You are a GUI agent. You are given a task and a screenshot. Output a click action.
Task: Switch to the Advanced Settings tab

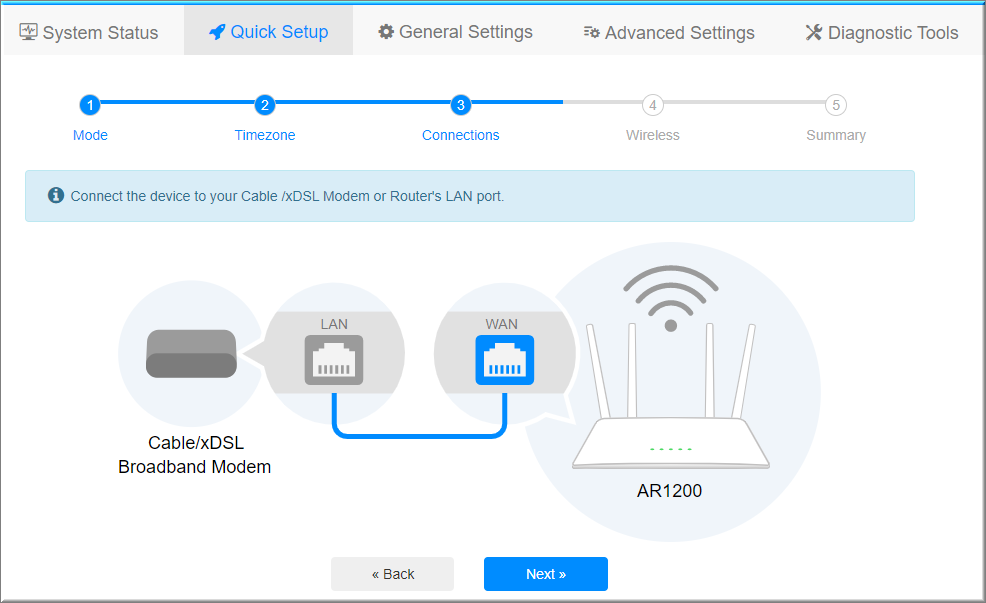pos(669,32)
